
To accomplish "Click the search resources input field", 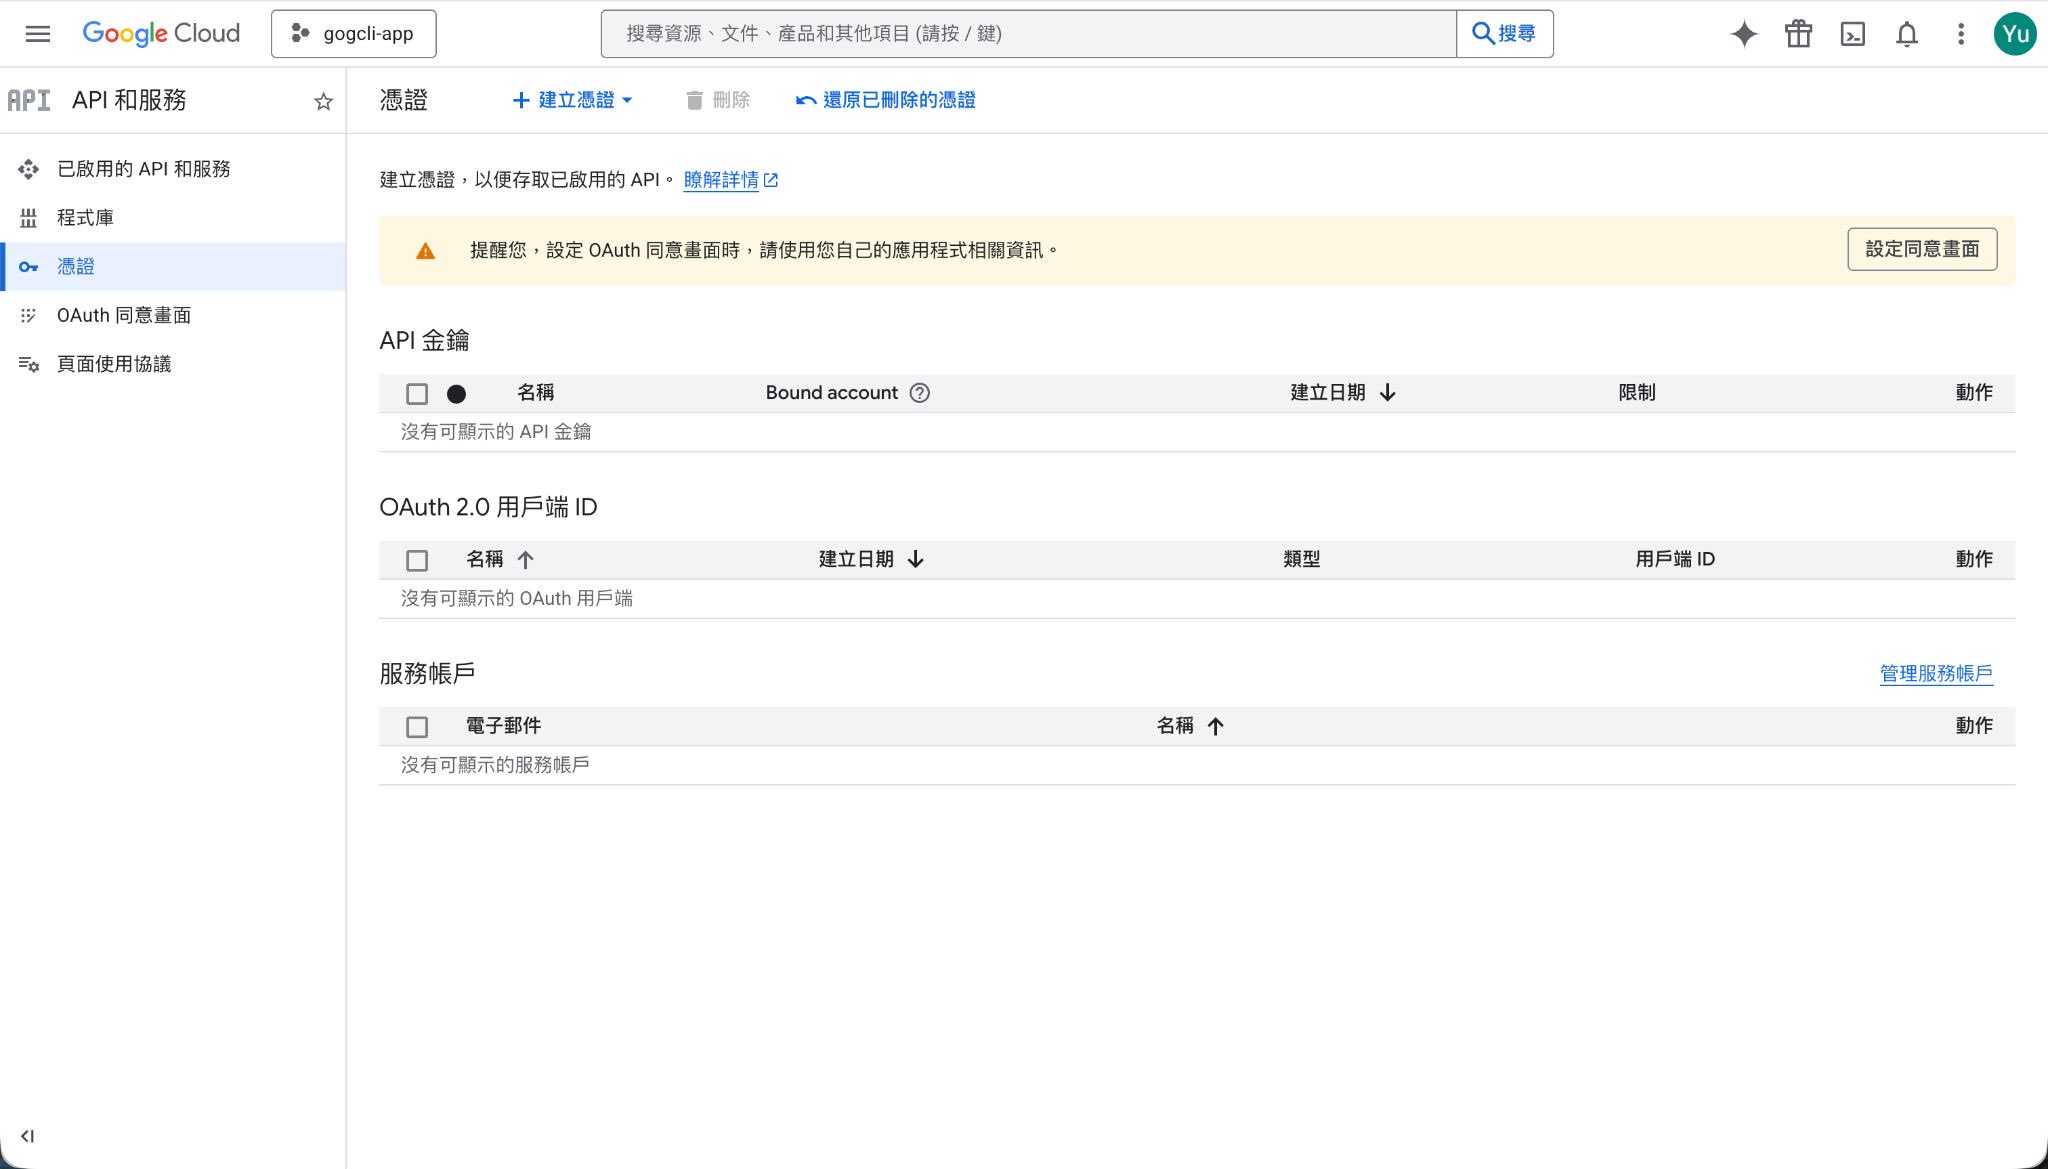I will pos(1027,34).
